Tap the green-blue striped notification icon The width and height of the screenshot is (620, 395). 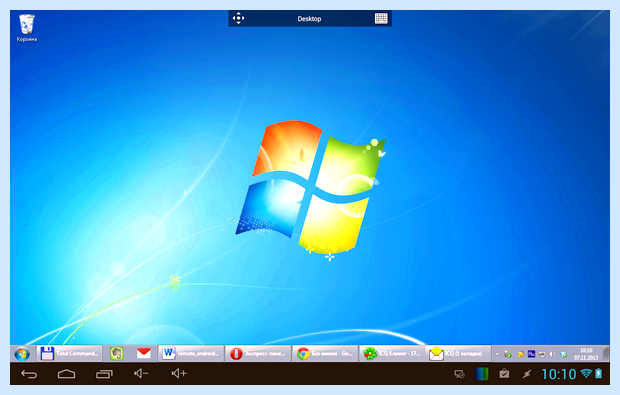(482, 374)
